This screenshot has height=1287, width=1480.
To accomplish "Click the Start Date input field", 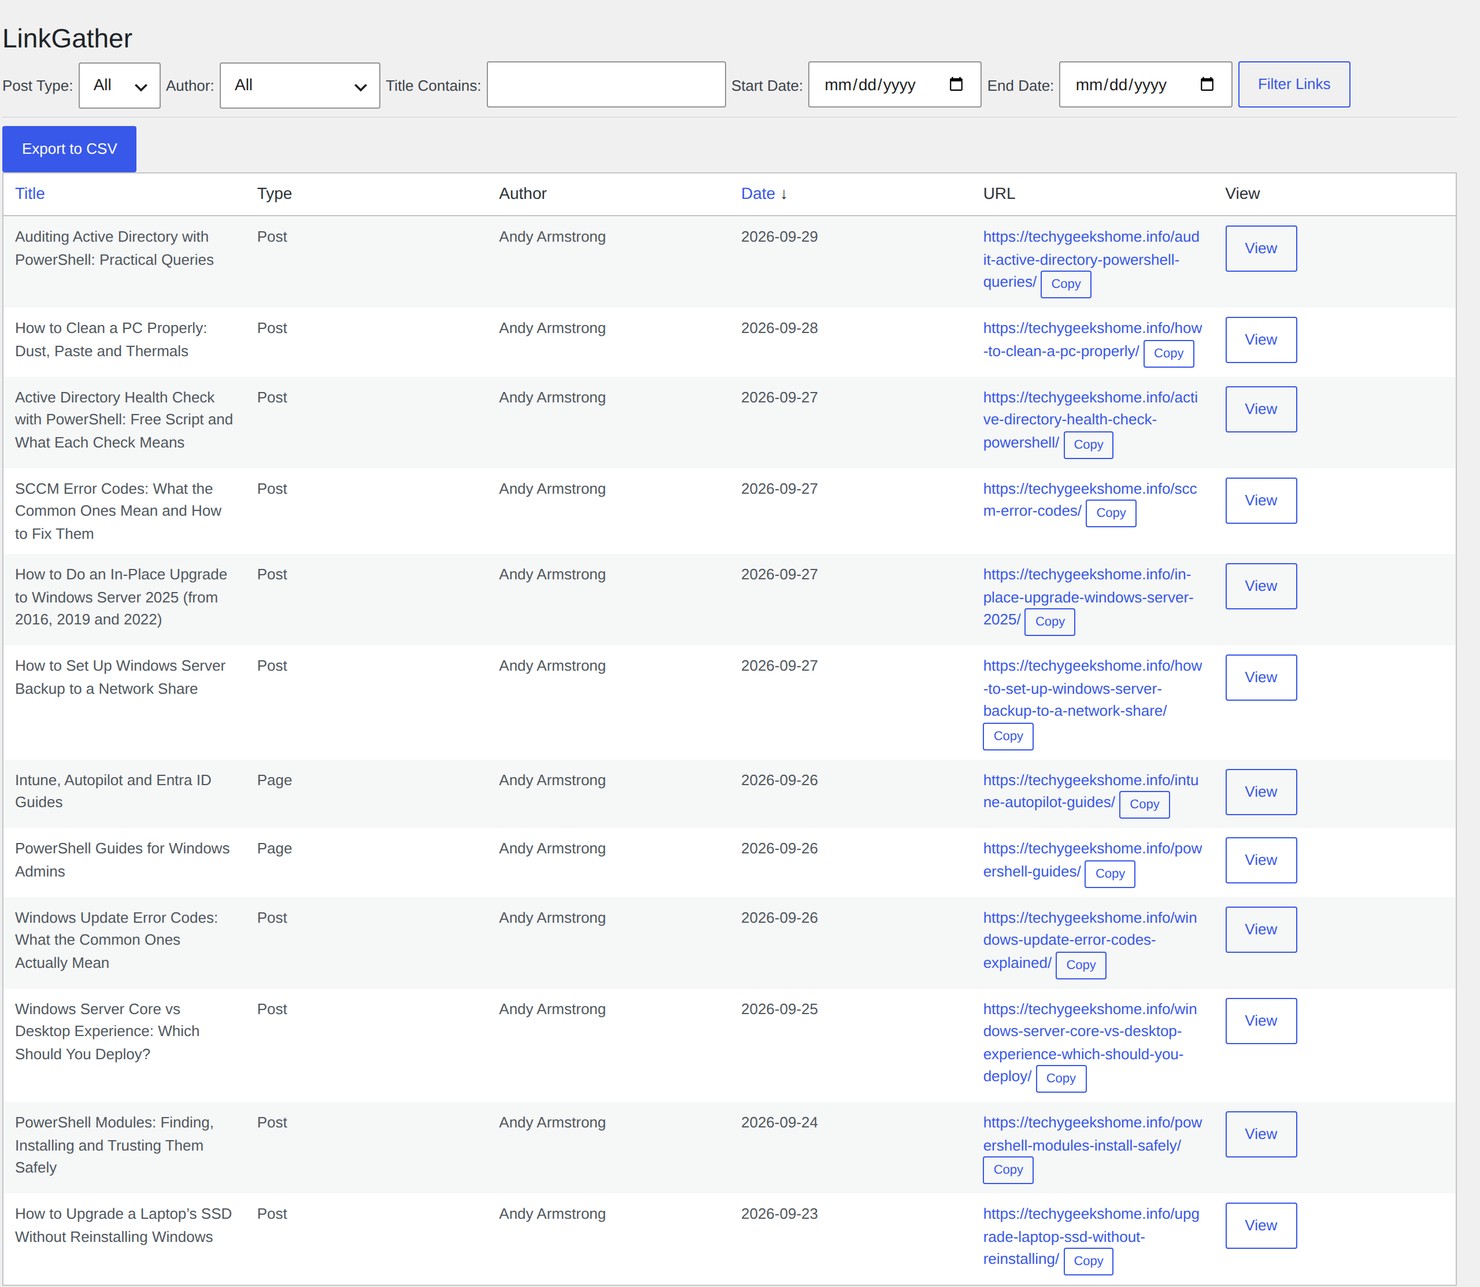I will pos(894,85).
